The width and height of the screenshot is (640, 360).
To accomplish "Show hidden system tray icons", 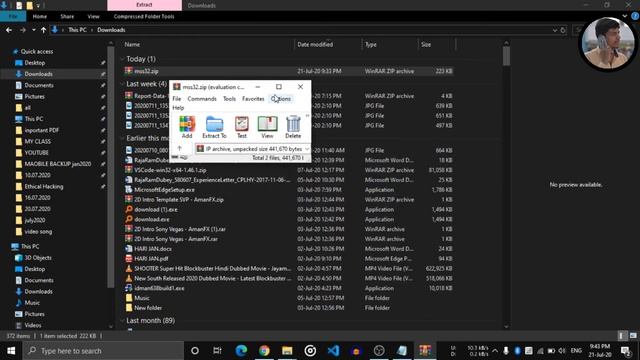I will pos(495,351).
